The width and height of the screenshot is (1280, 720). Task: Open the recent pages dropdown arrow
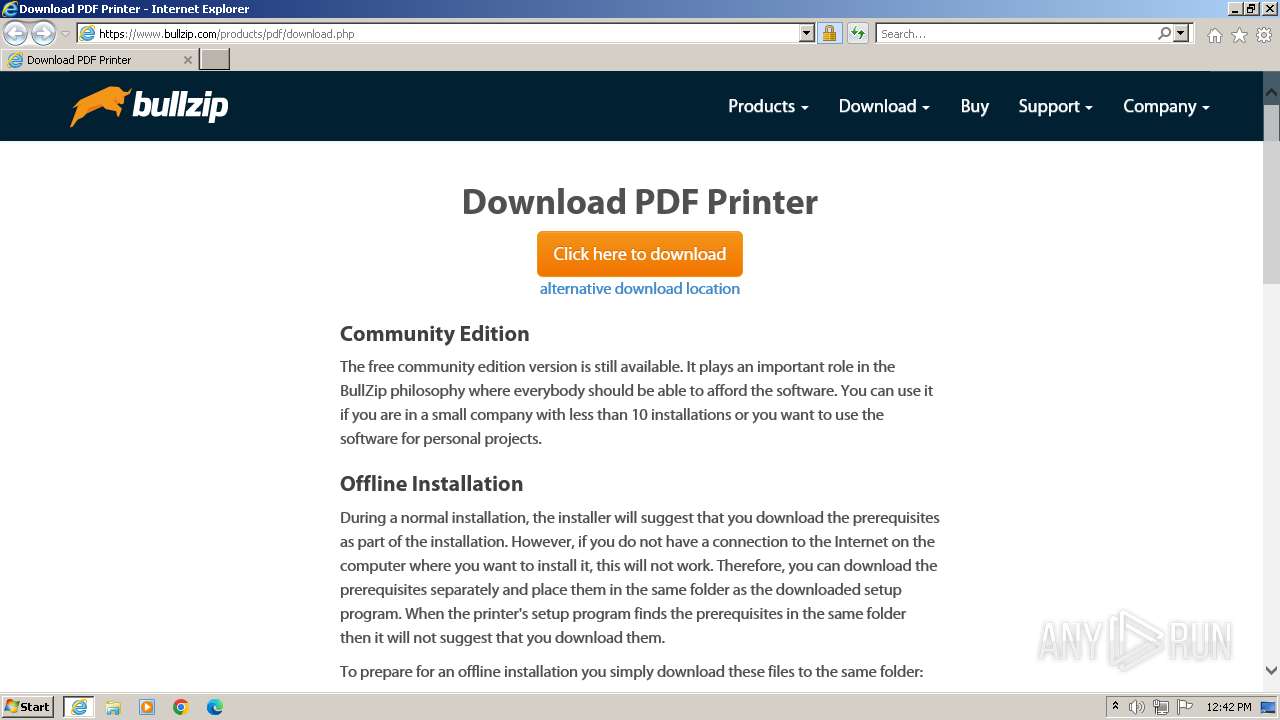pos(65,34)
